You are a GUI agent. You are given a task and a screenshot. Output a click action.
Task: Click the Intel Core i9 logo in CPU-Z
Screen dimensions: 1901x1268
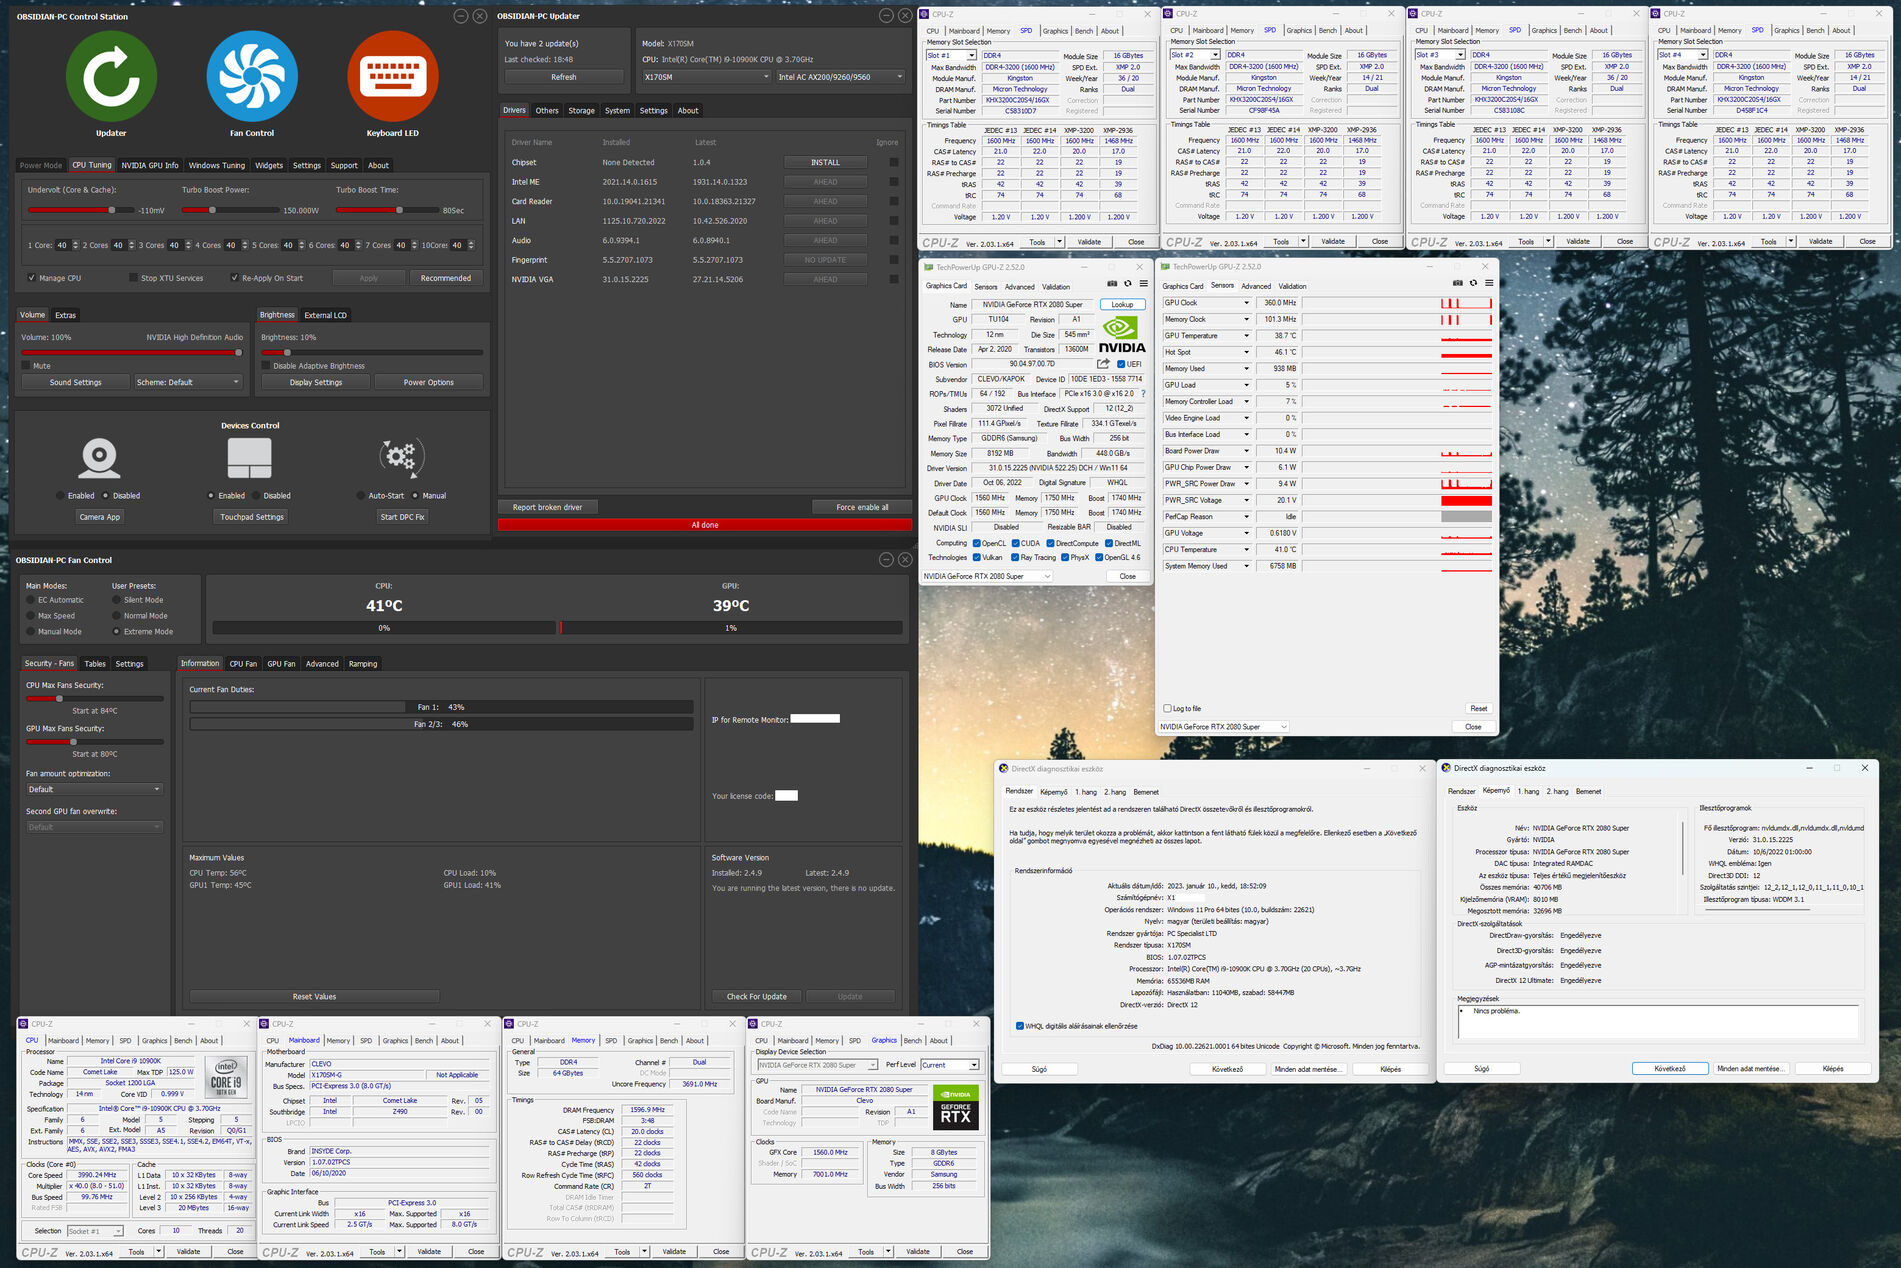226,1078
